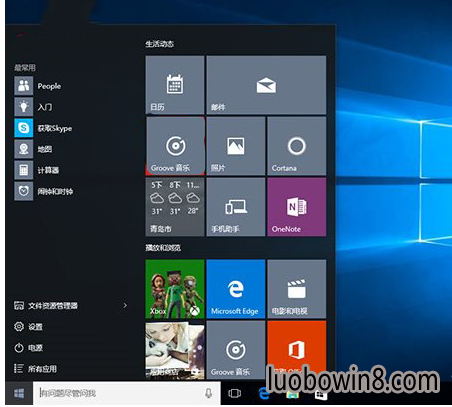Launch 获取Skype from the most used list
This screenshot has height=407, width=452.
[x=43, y=128]
